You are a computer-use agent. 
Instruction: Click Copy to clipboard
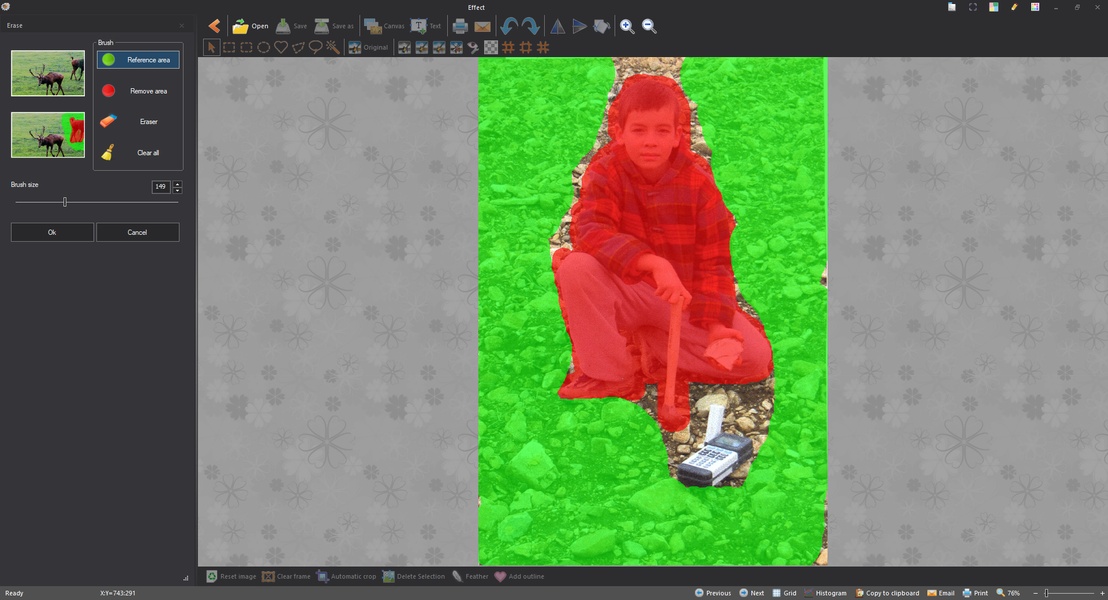coord(888,593)
